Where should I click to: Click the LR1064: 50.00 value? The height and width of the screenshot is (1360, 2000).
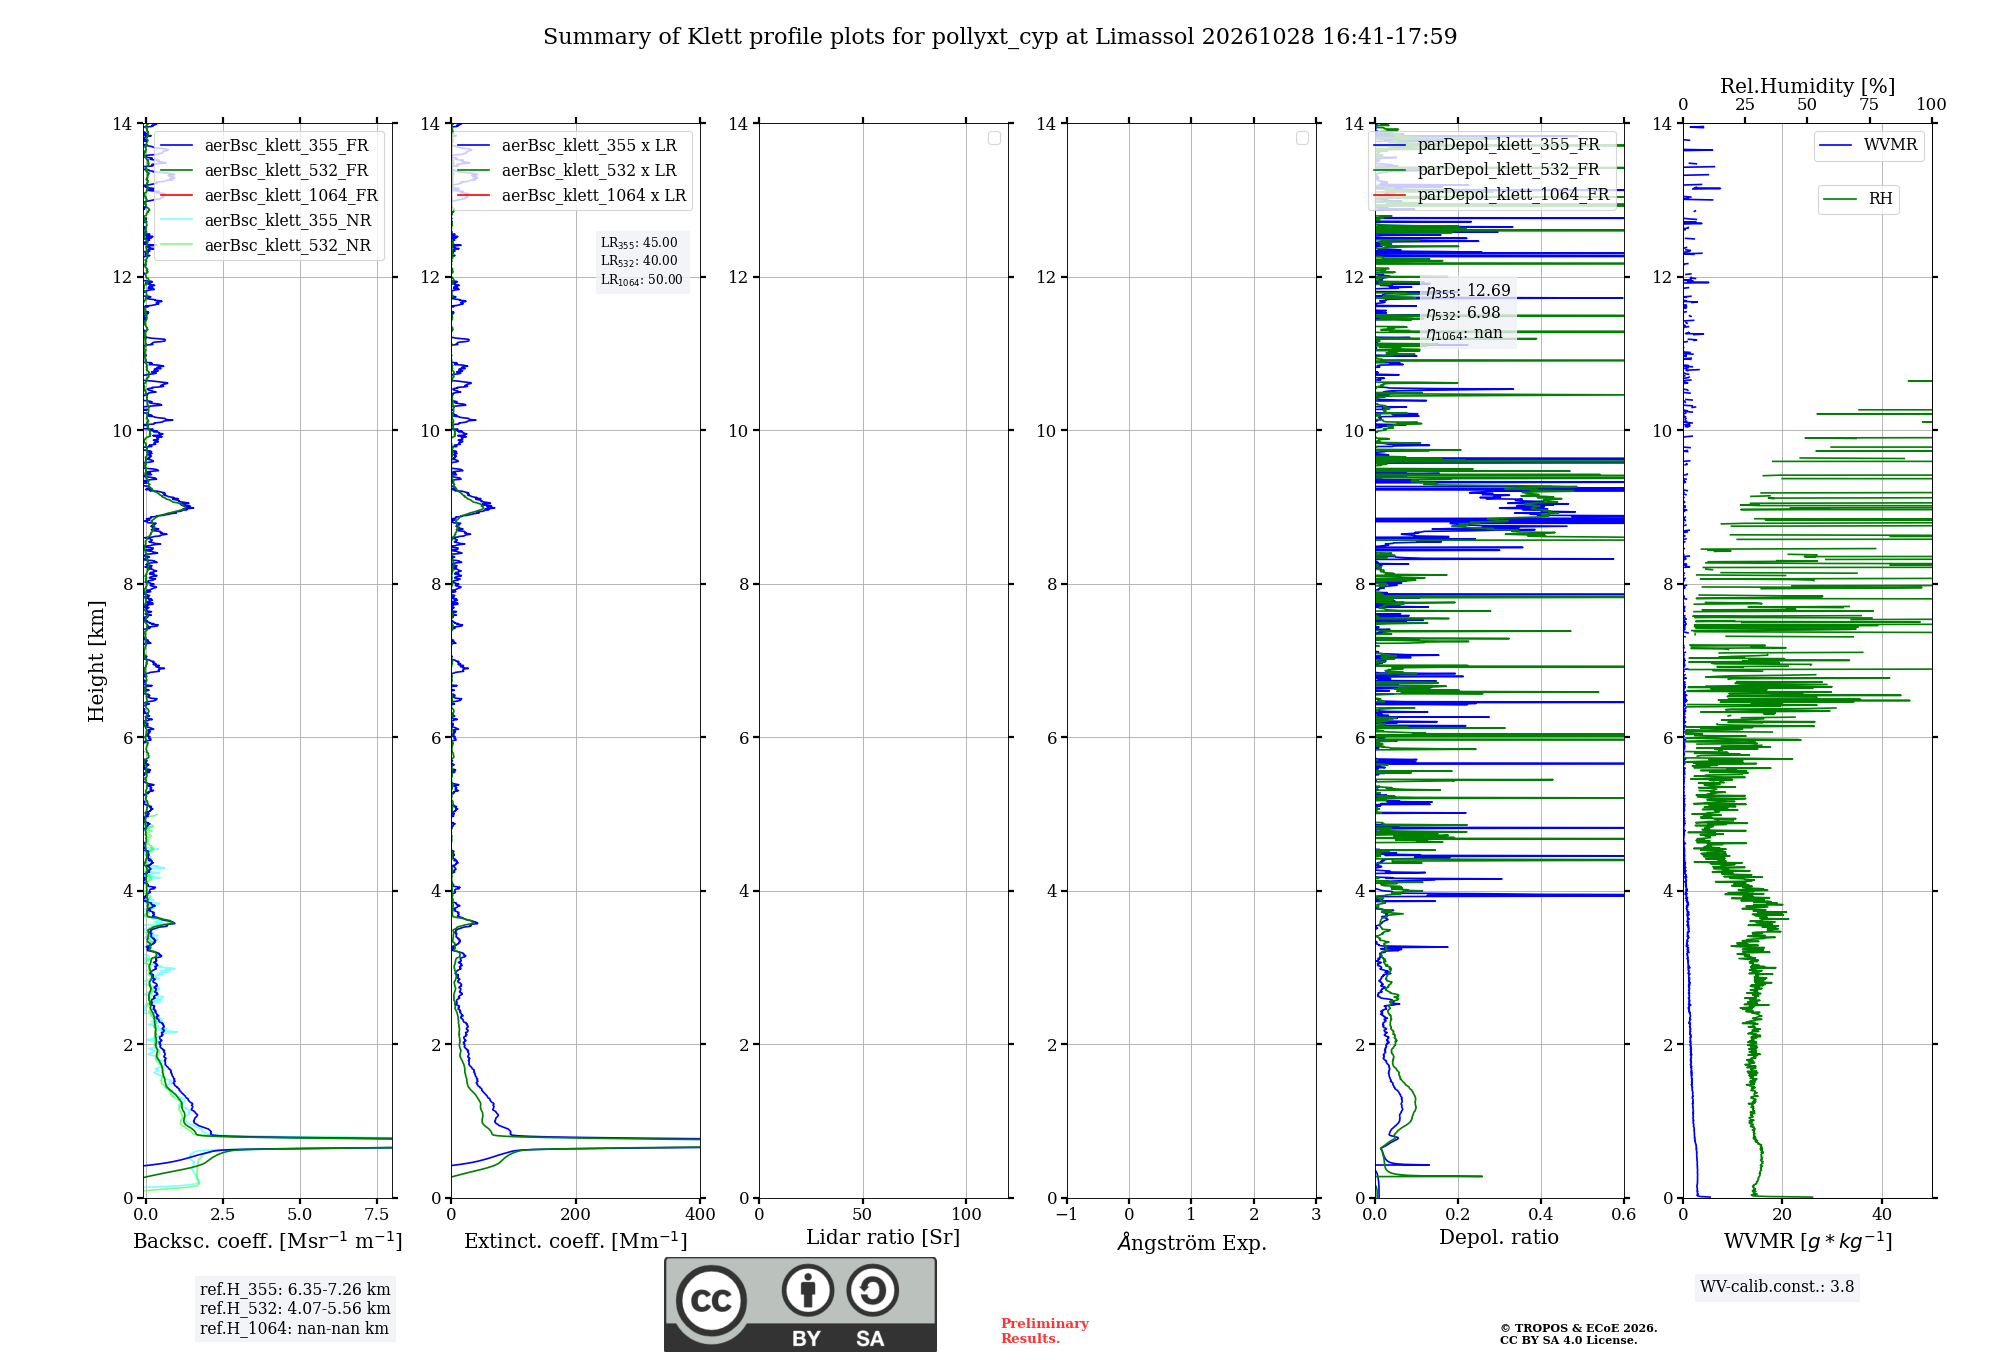coord(642,280)
